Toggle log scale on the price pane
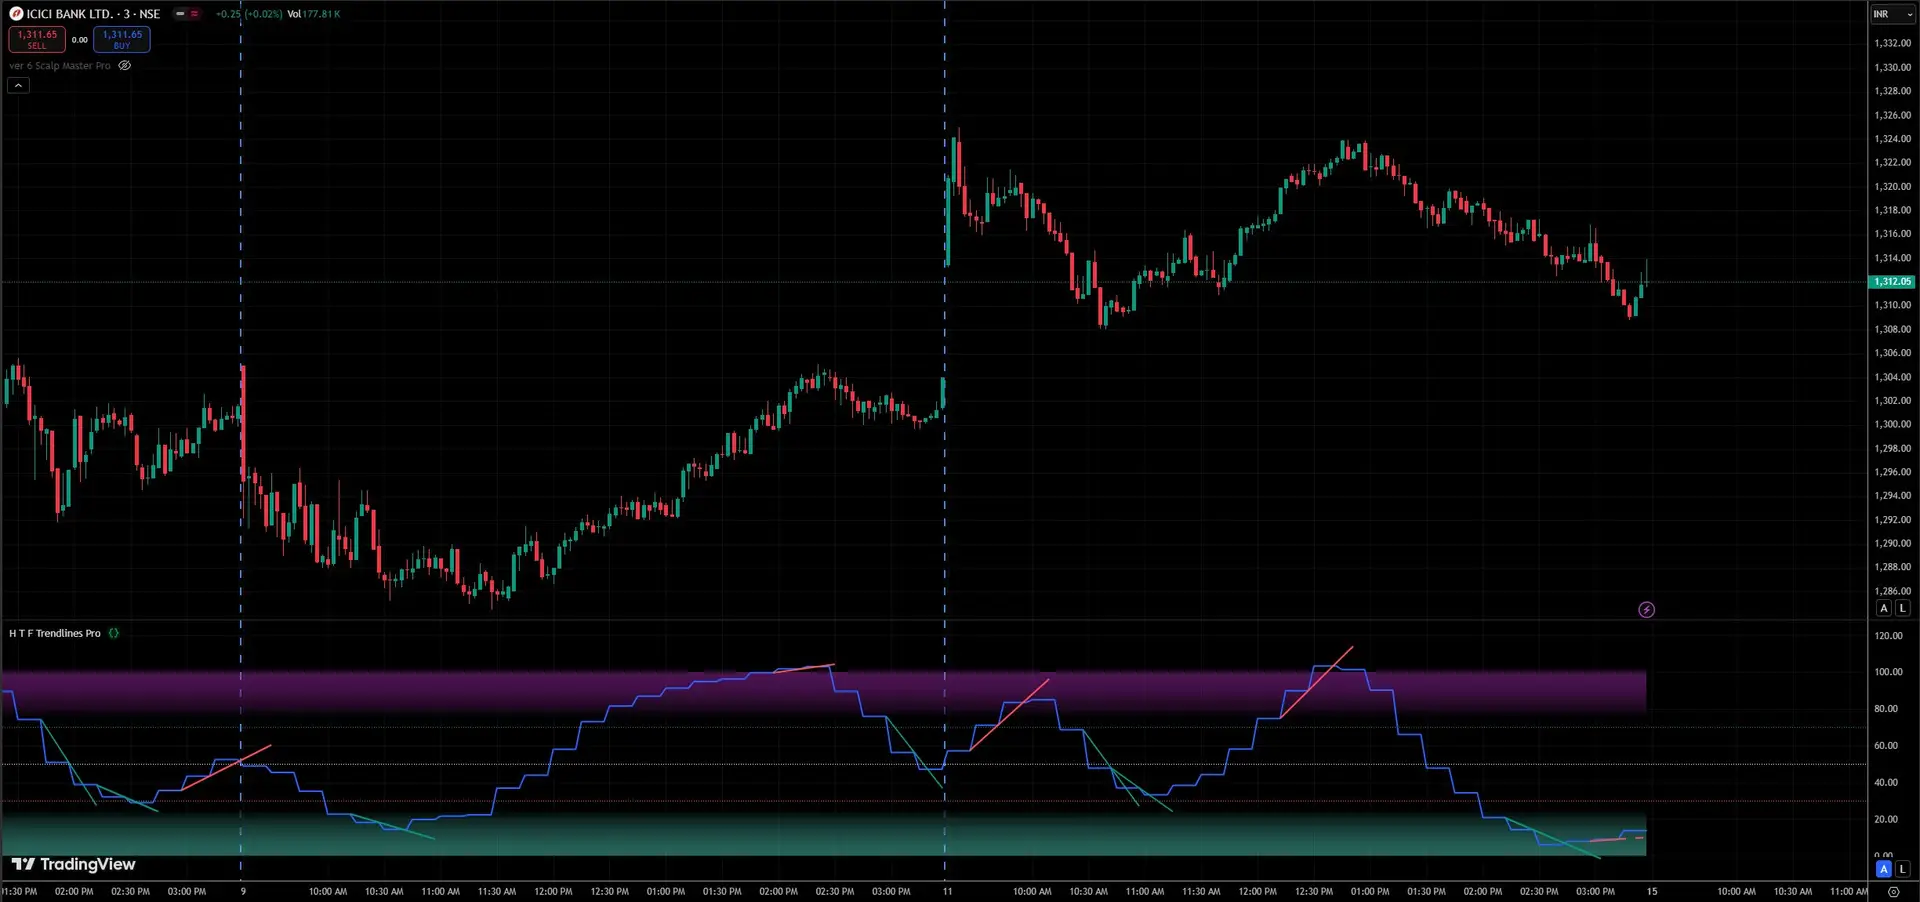 tap(1902, 608)
